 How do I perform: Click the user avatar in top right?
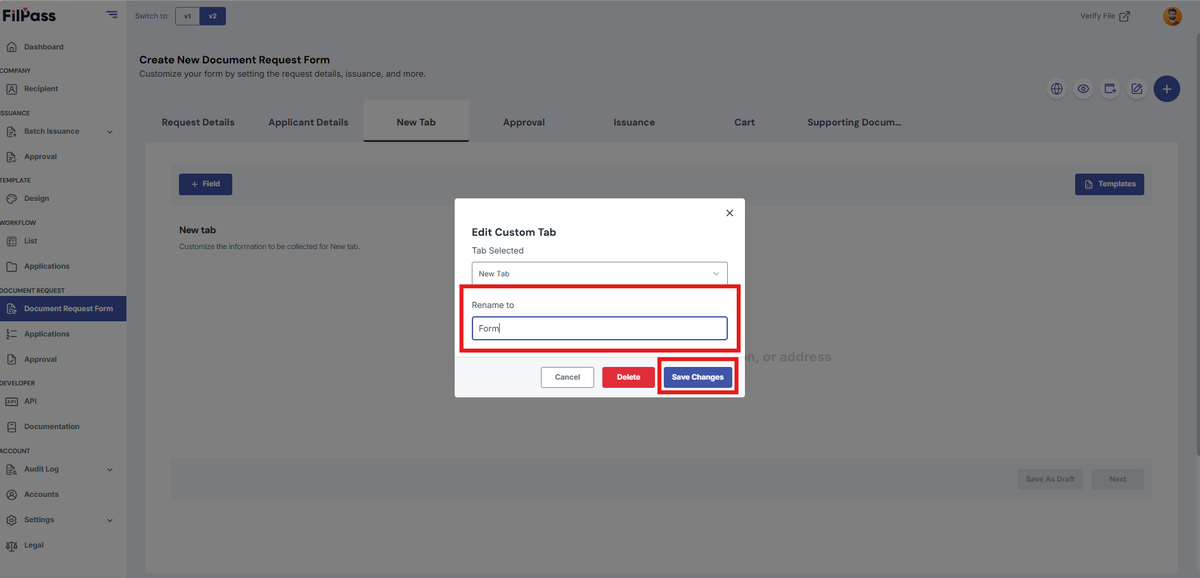[x=1172, y=16]
